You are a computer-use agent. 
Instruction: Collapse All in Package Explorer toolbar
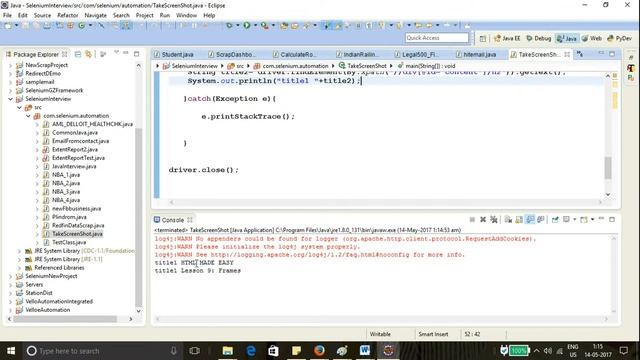pyautogui.click(x=78, y=54)
